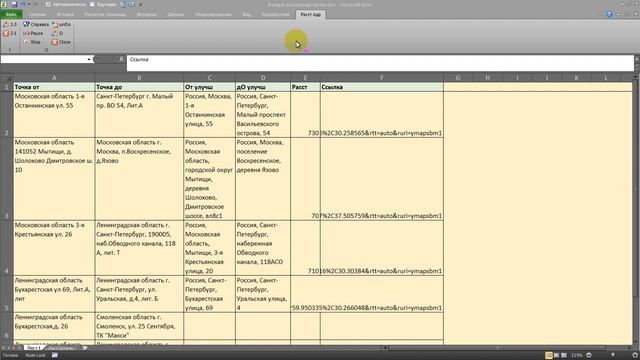This screenshot has width=640, height=360.
Task: Click the Справка help button in ribbon
Action: point(36,24)
